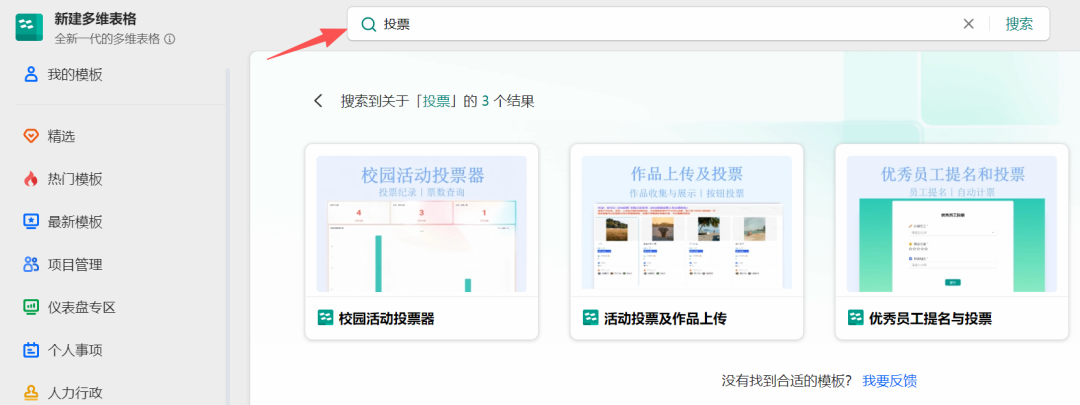Viewport: 1080px width, 405px height.
Task: Click the people icon beside 项目管理
Action: (31, 264)
